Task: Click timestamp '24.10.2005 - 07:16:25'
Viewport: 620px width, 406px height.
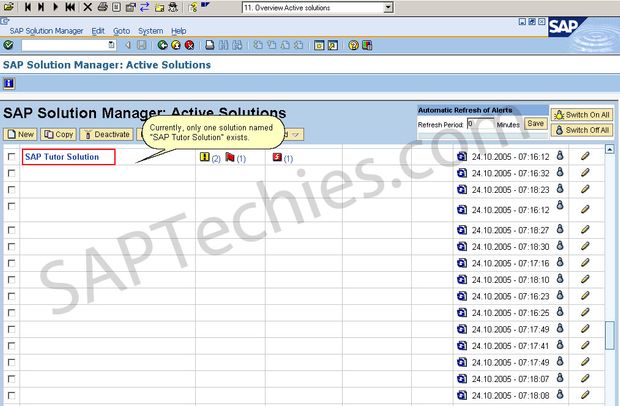Action: click(510, 313)
